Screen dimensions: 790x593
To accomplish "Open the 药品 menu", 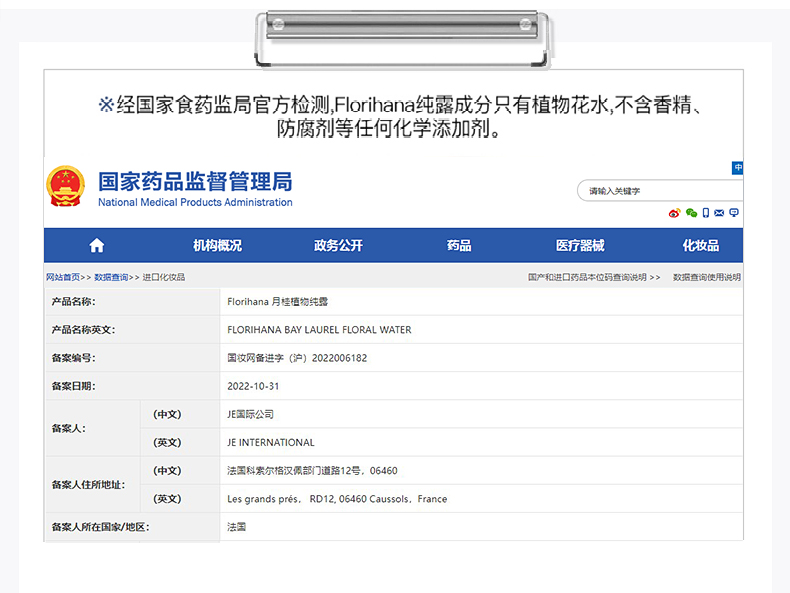I will click(x=459, y=245).
